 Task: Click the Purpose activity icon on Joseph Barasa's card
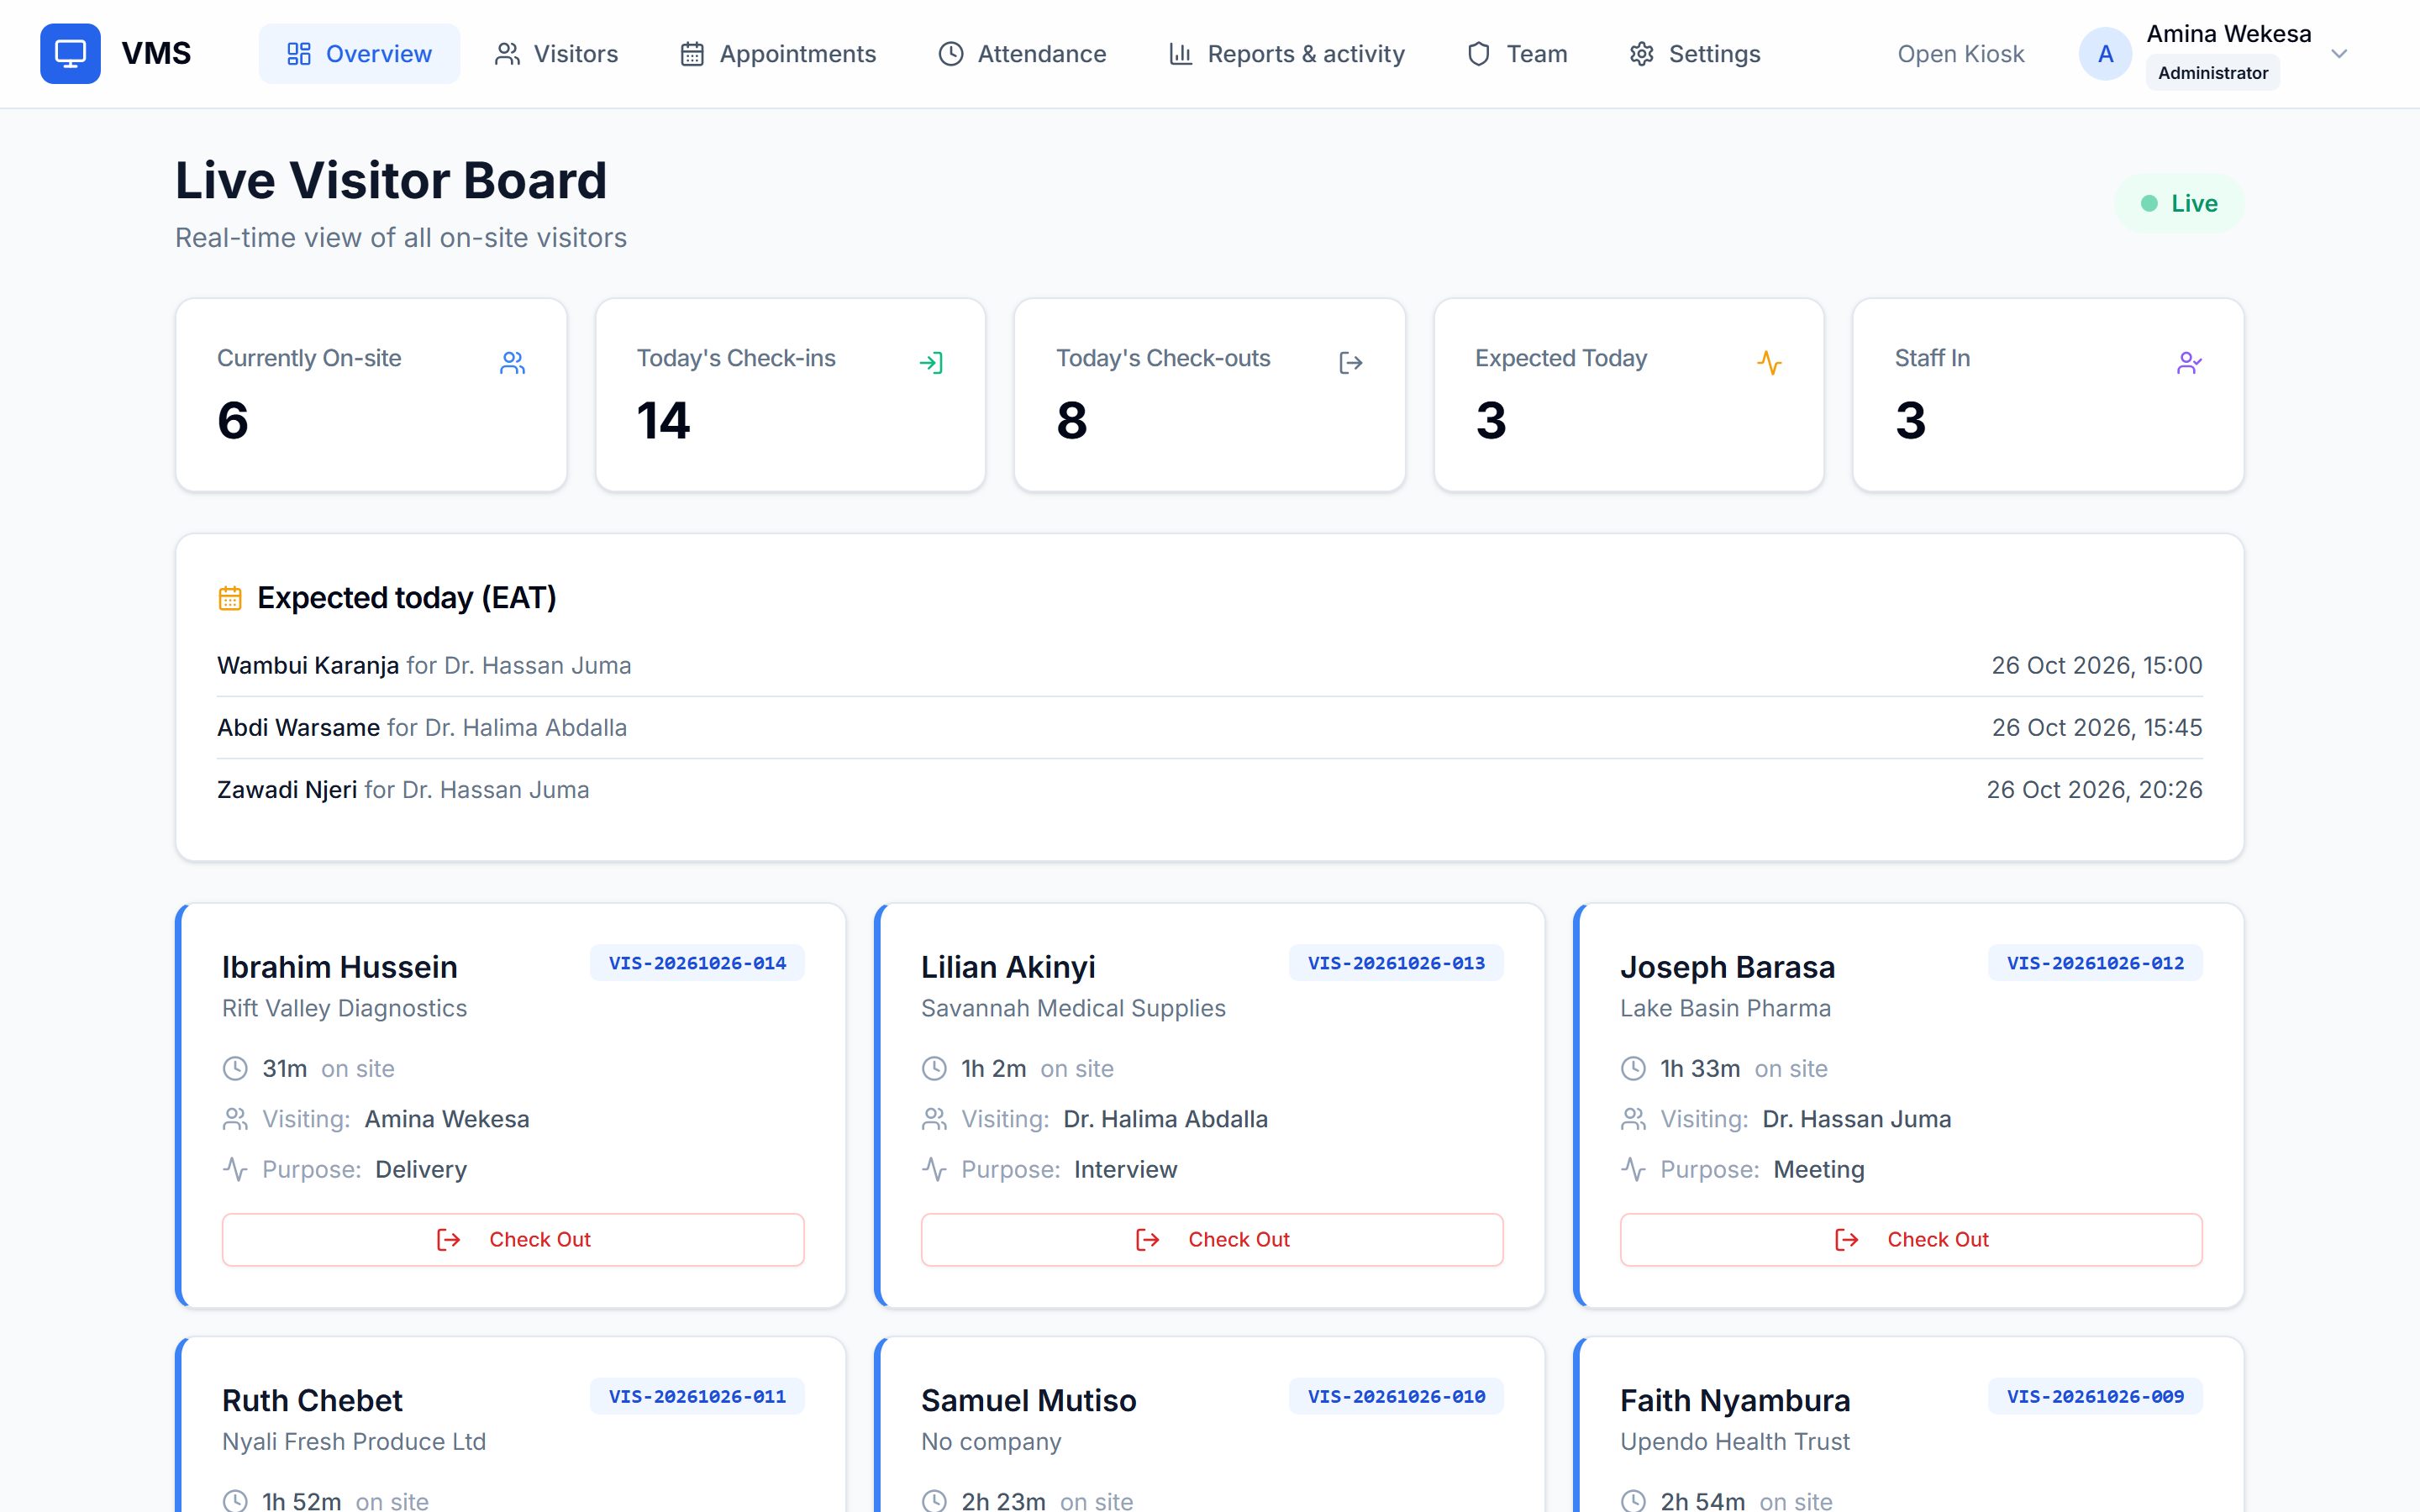[1633, 1169]
